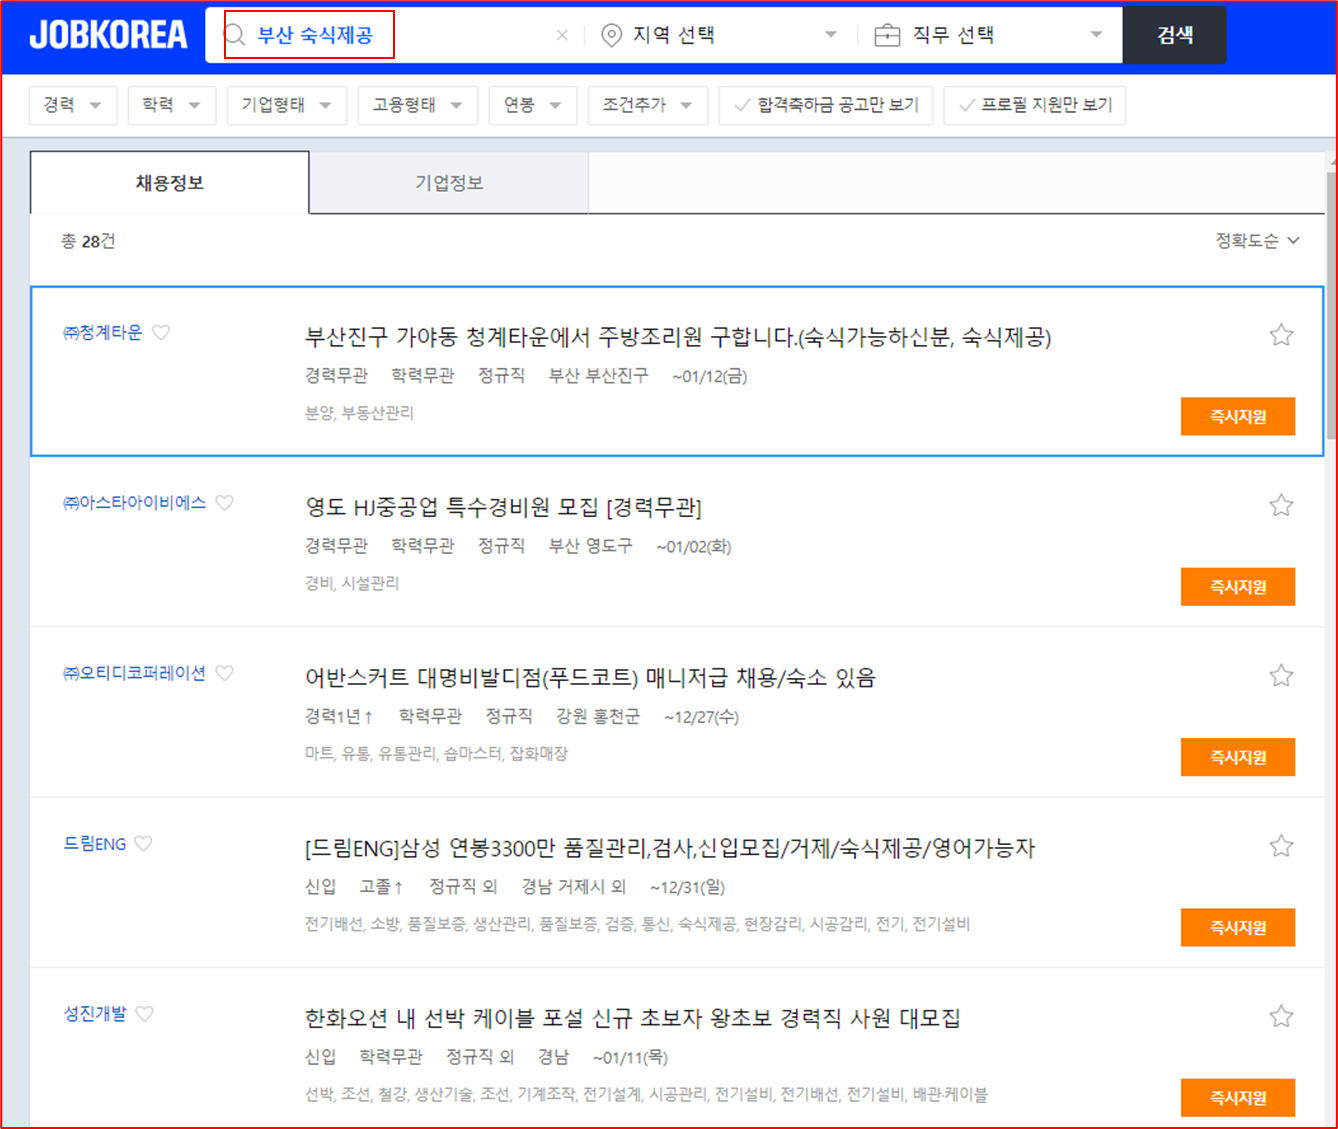
Task: Switch to the 기업정보 tab
Action: pyautogui.click(x=449, y=183)
